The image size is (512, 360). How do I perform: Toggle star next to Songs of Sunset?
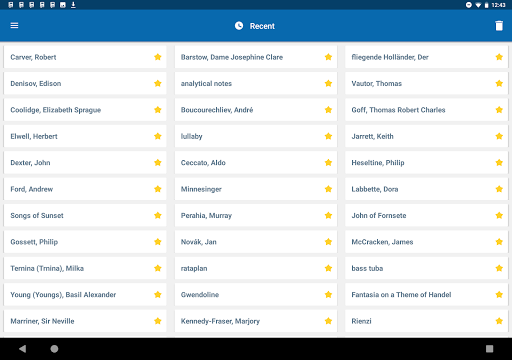coord(158,215)
